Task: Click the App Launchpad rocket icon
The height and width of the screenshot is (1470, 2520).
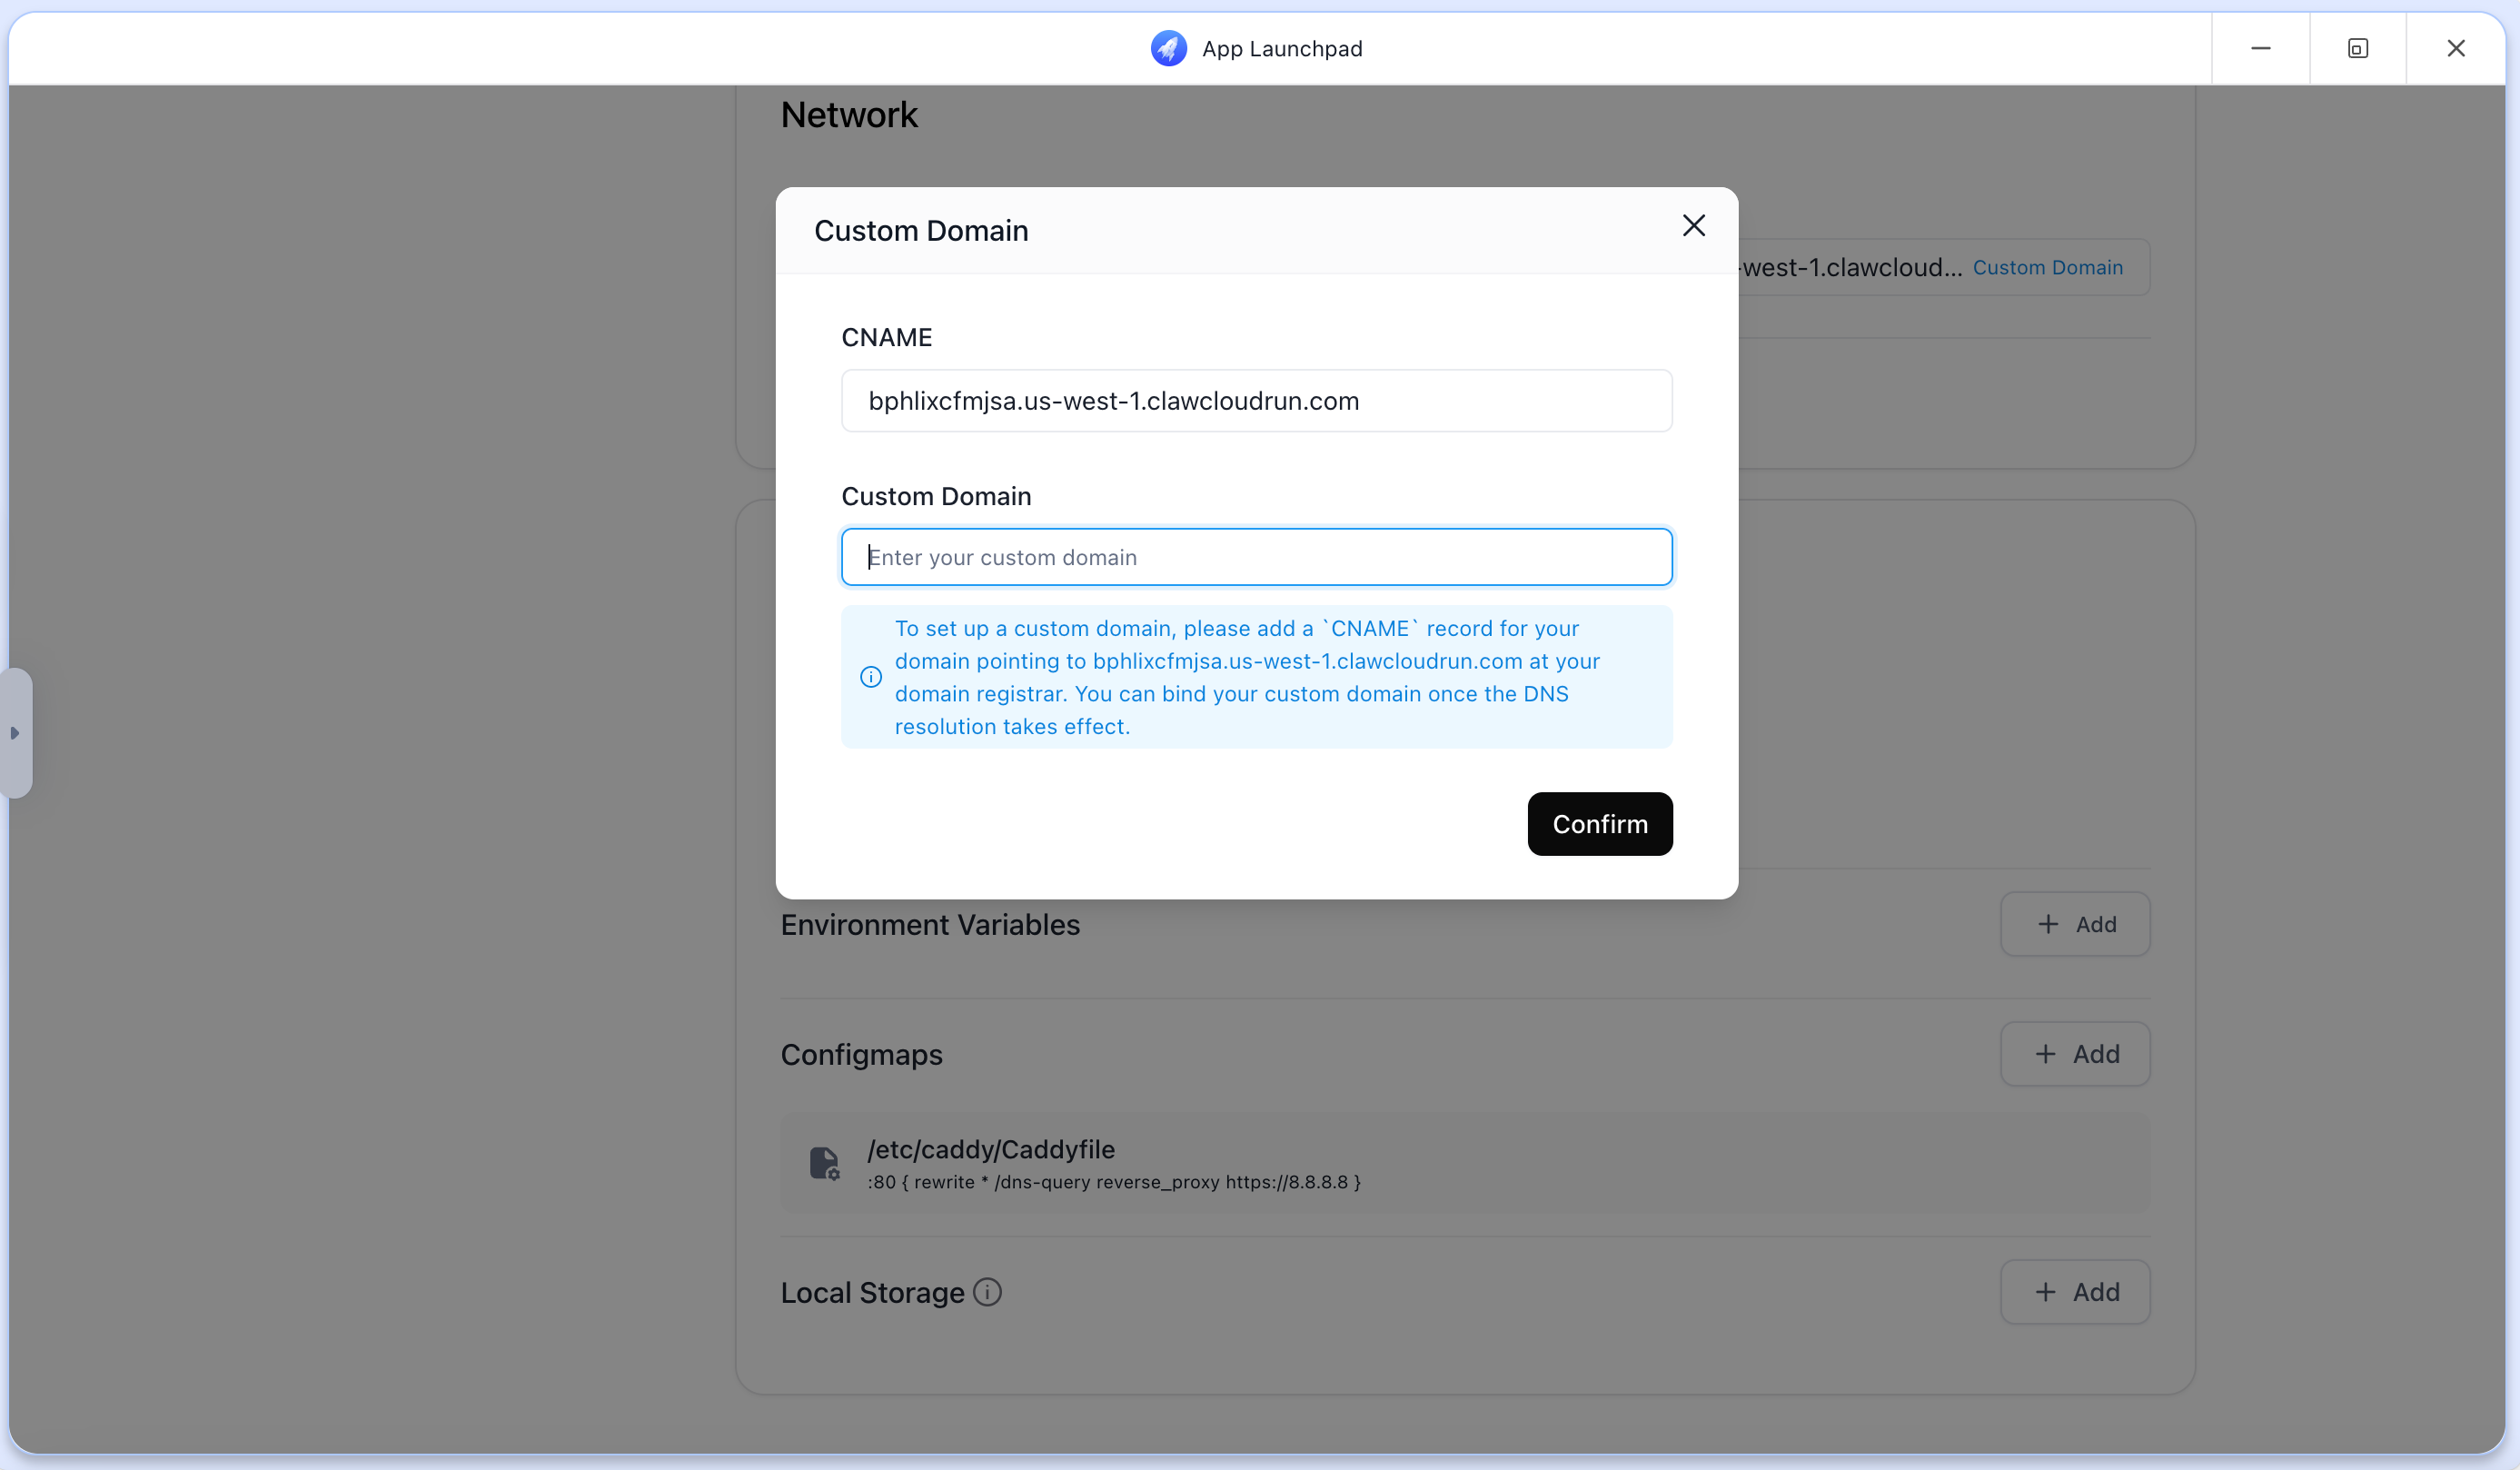Action: 1168,48
